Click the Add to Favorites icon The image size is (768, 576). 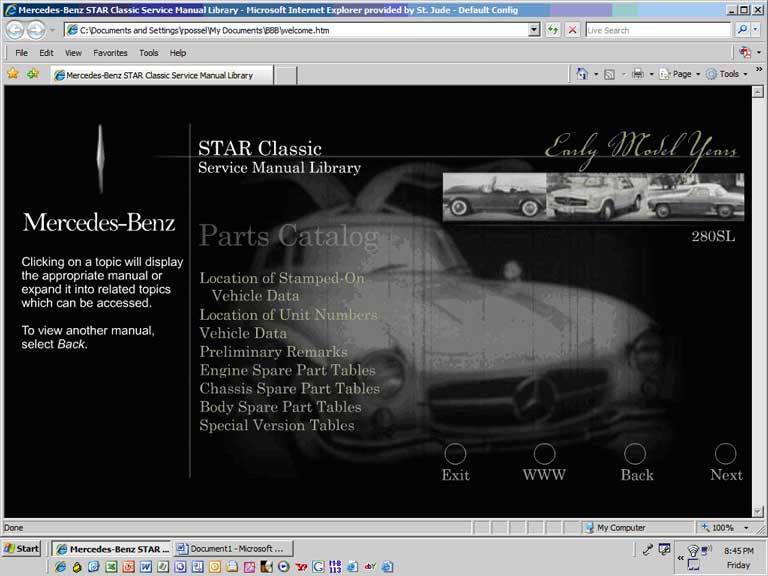click(33, 74)
